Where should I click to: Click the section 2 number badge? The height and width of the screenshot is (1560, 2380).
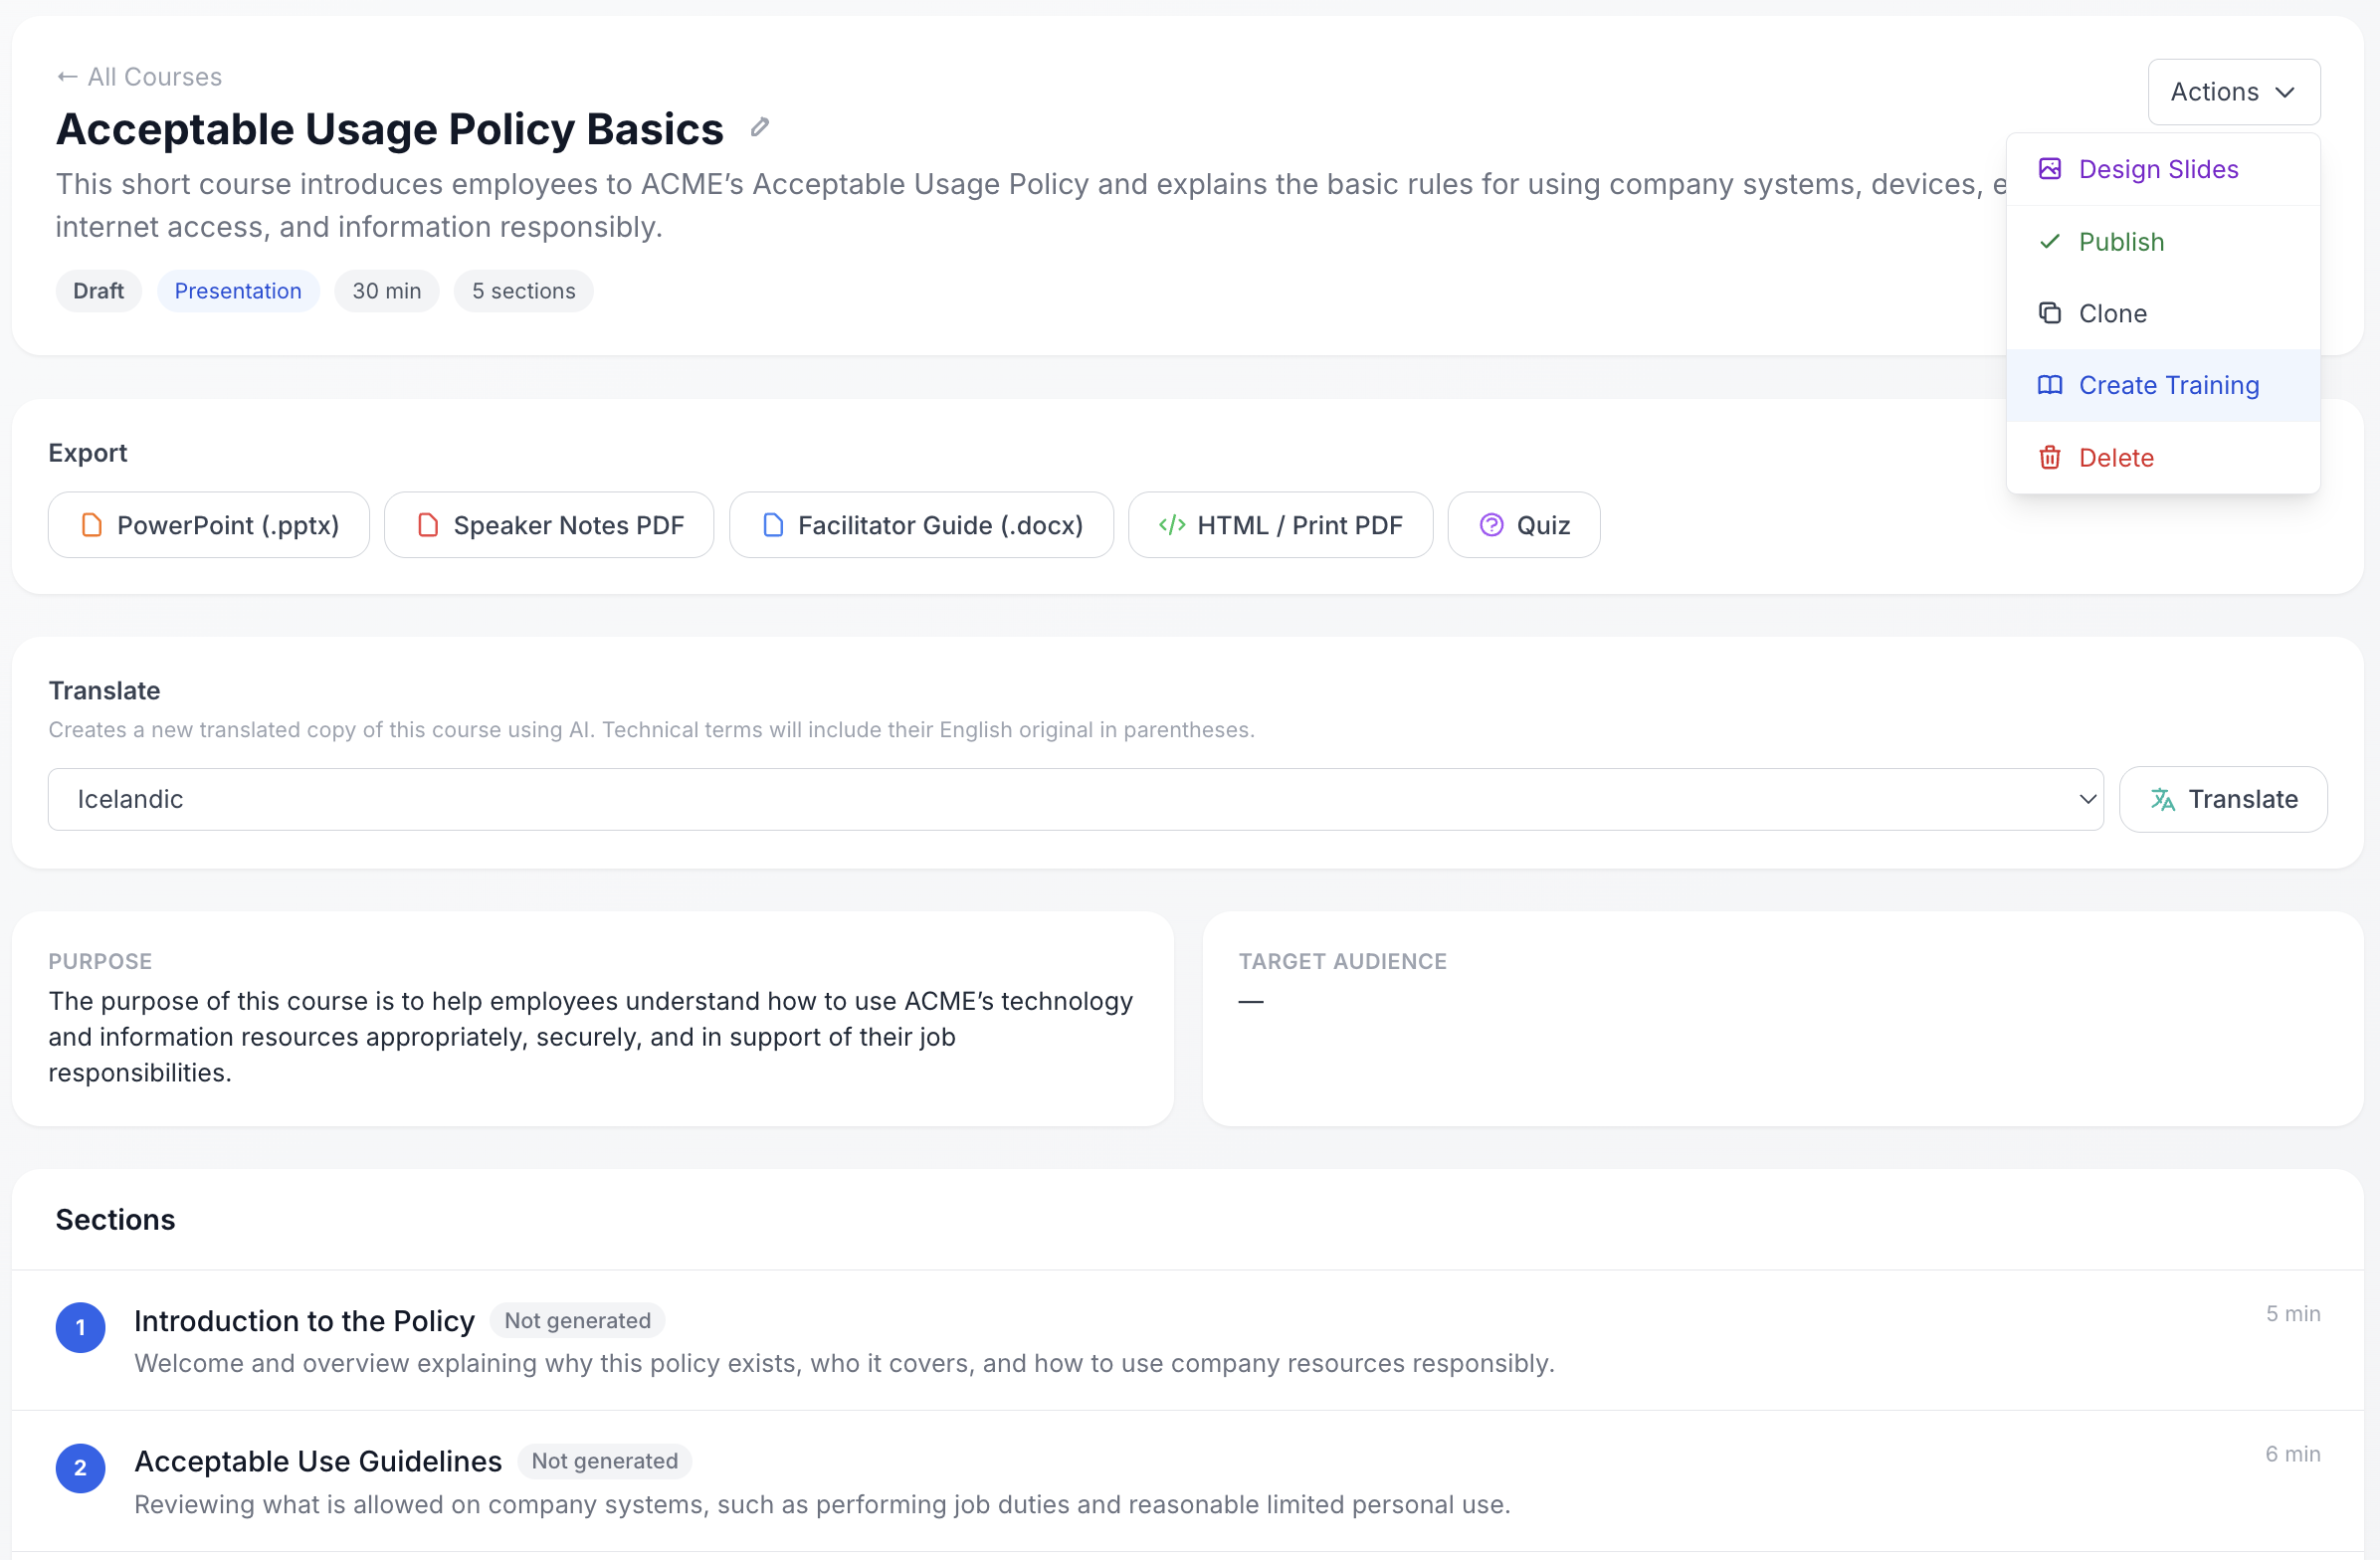(x=81, y=1468)
